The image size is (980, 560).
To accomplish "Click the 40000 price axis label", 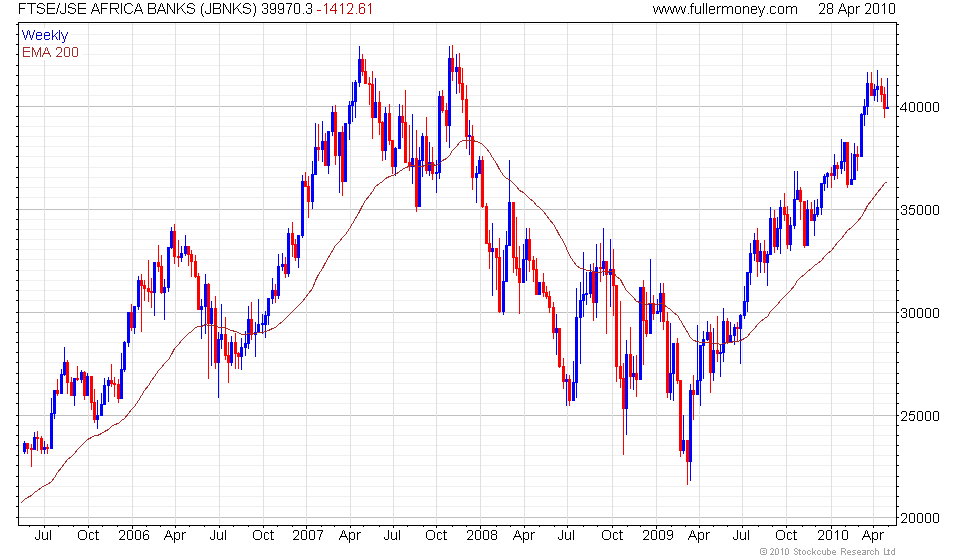I will (x=919, y=108).
